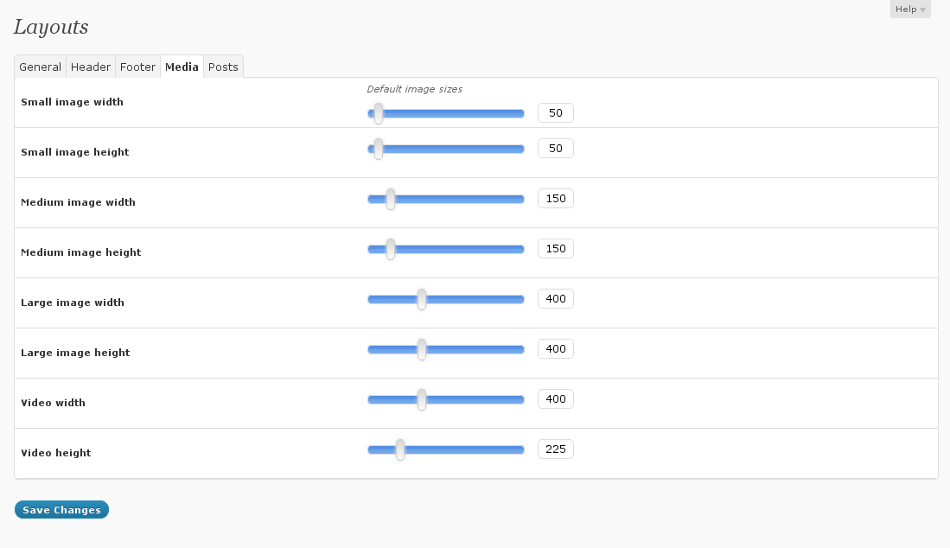Click the Small image width slider handle
Screen dimensions: 950x548
coord(378,113)
